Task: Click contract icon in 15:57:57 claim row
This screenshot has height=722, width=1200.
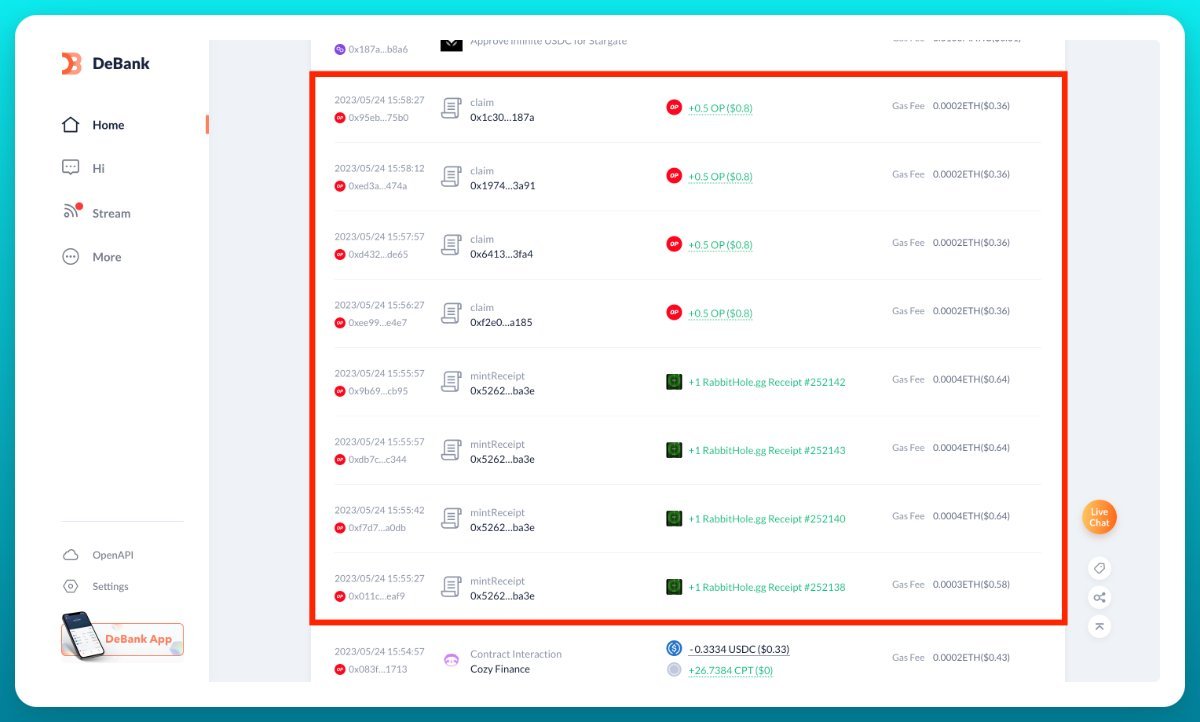Action: click(x=451, y=244)
